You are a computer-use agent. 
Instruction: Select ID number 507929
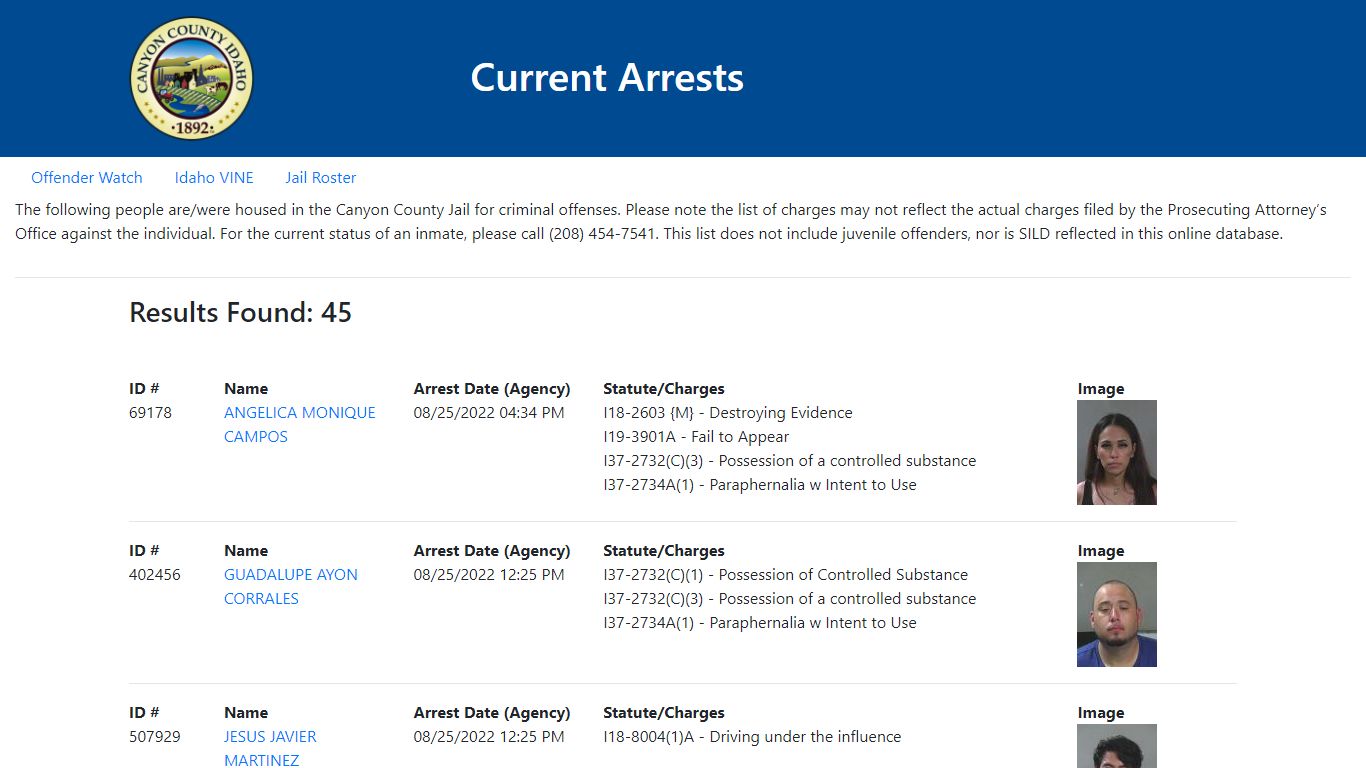coord(155,737)
